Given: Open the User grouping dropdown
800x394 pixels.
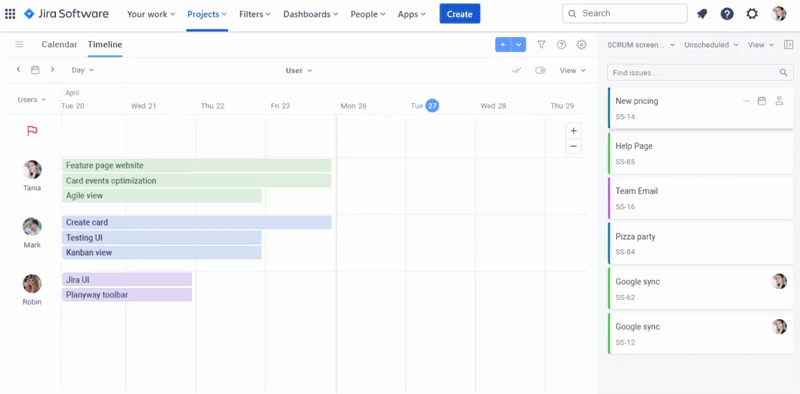Looking at the screenshot, I should [x=299, y=70].
